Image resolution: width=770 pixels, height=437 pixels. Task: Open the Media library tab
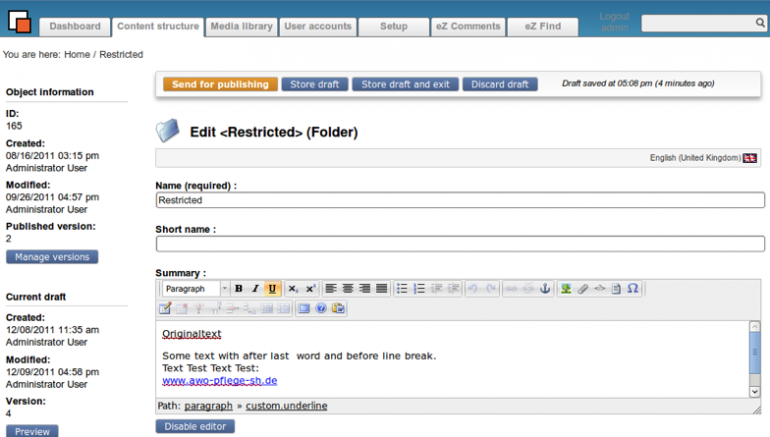click(x=242, y=27)
